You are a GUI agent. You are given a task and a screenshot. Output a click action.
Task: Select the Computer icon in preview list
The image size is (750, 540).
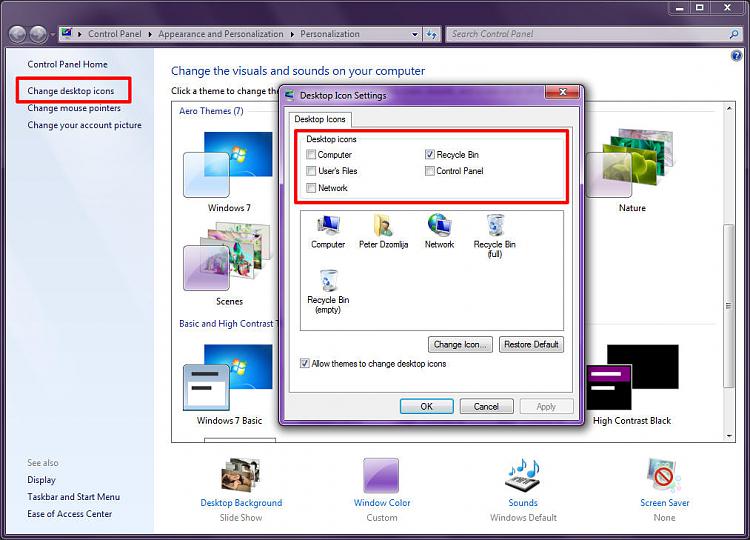click(x=328, y=231)
